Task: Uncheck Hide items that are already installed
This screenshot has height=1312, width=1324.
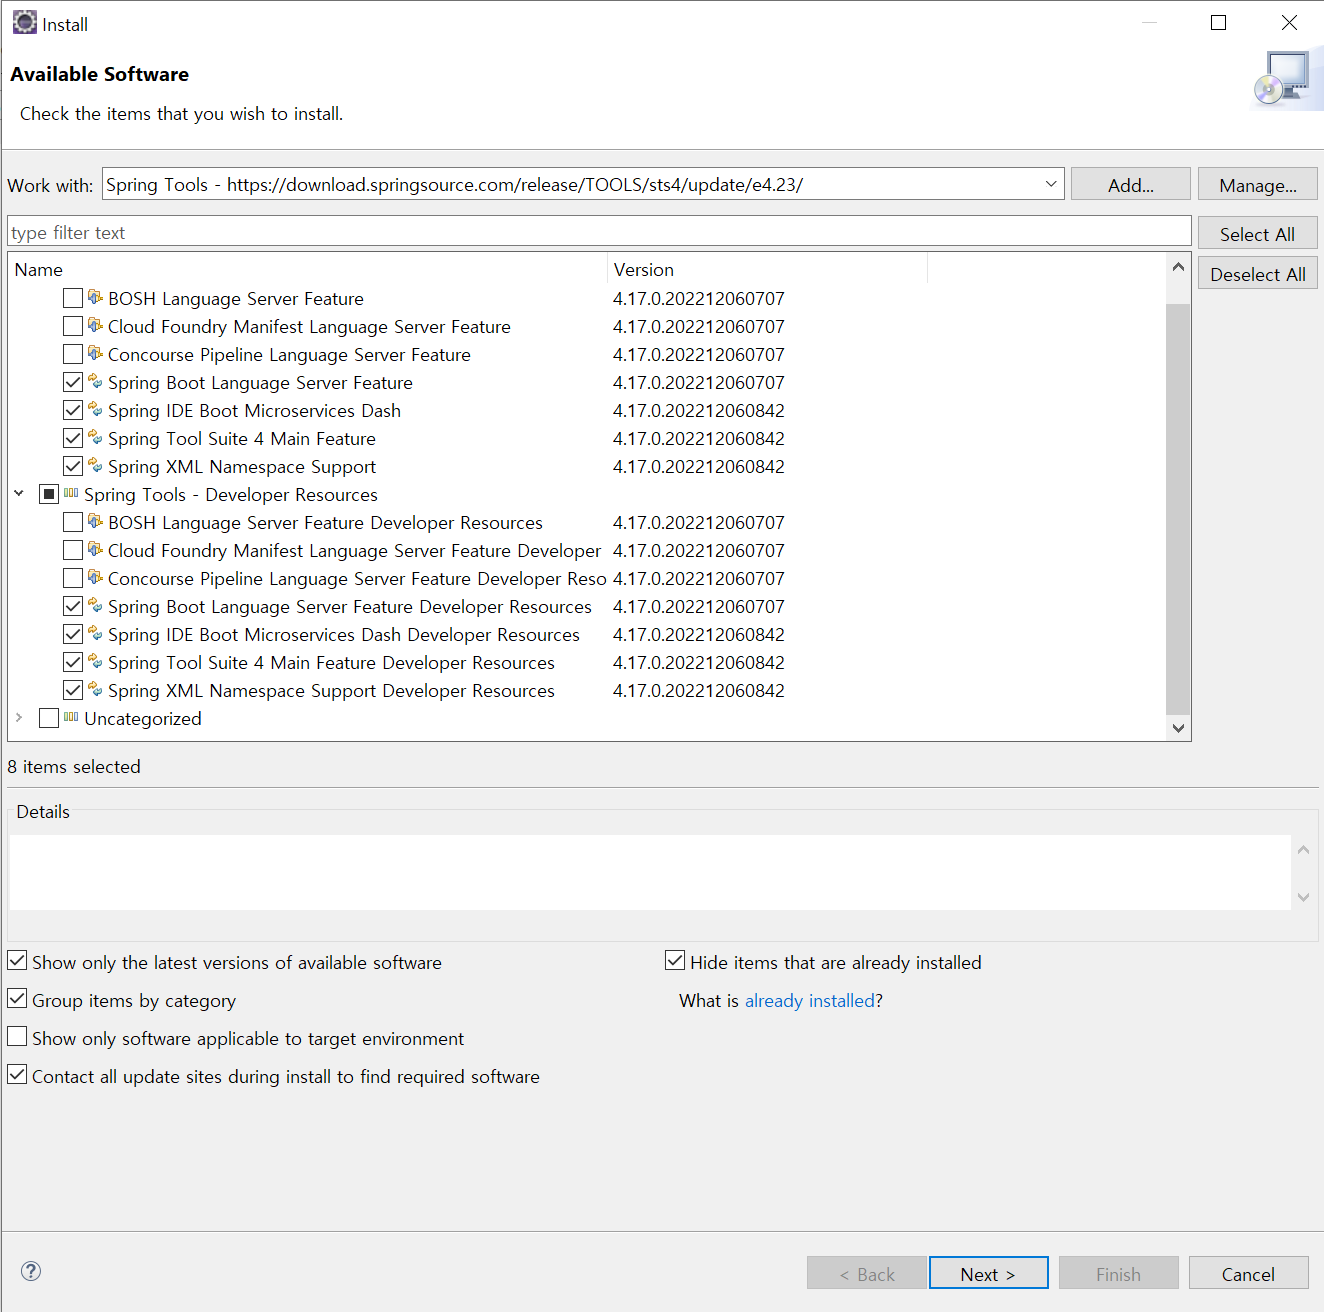Action: tap(675, 961)
